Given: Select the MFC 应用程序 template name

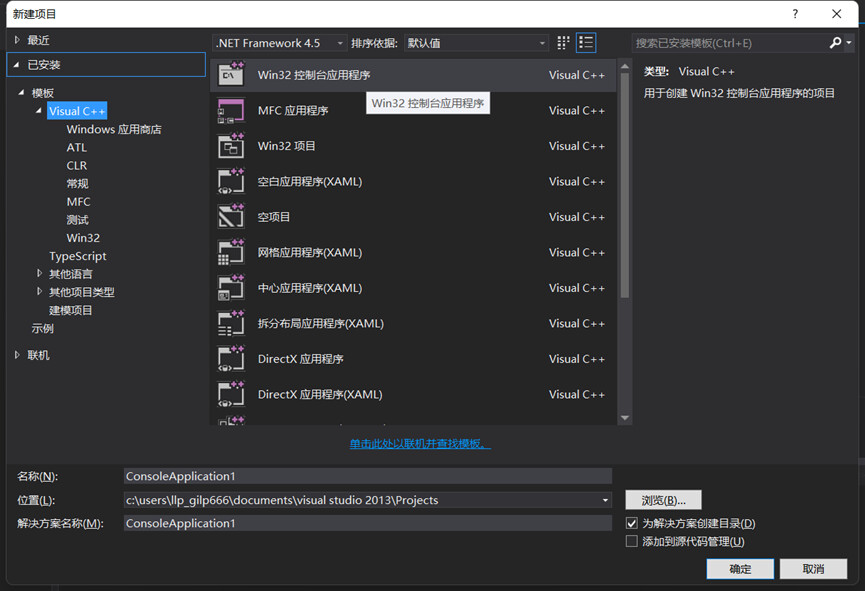Looking at the screenshot, I should [x=293, y=110].
